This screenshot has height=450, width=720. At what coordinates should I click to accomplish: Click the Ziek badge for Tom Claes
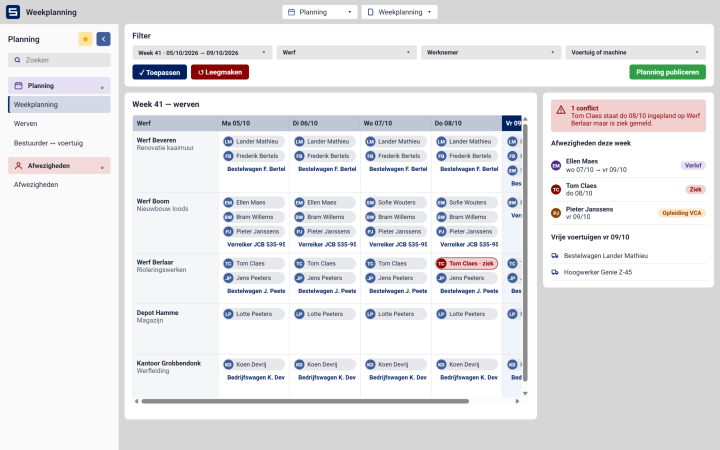[x=695, y=189]
